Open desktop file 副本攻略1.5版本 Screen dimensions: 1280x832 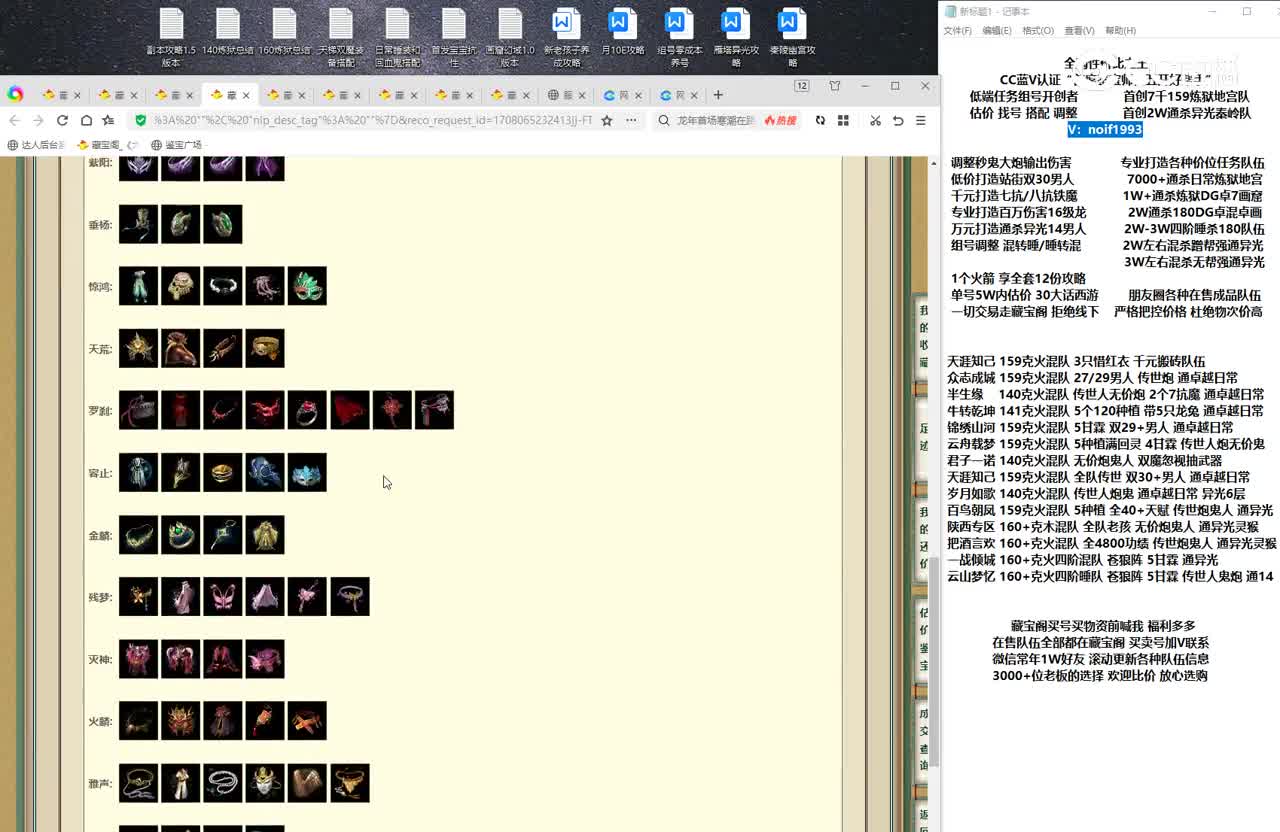click(x=171, y=37)
